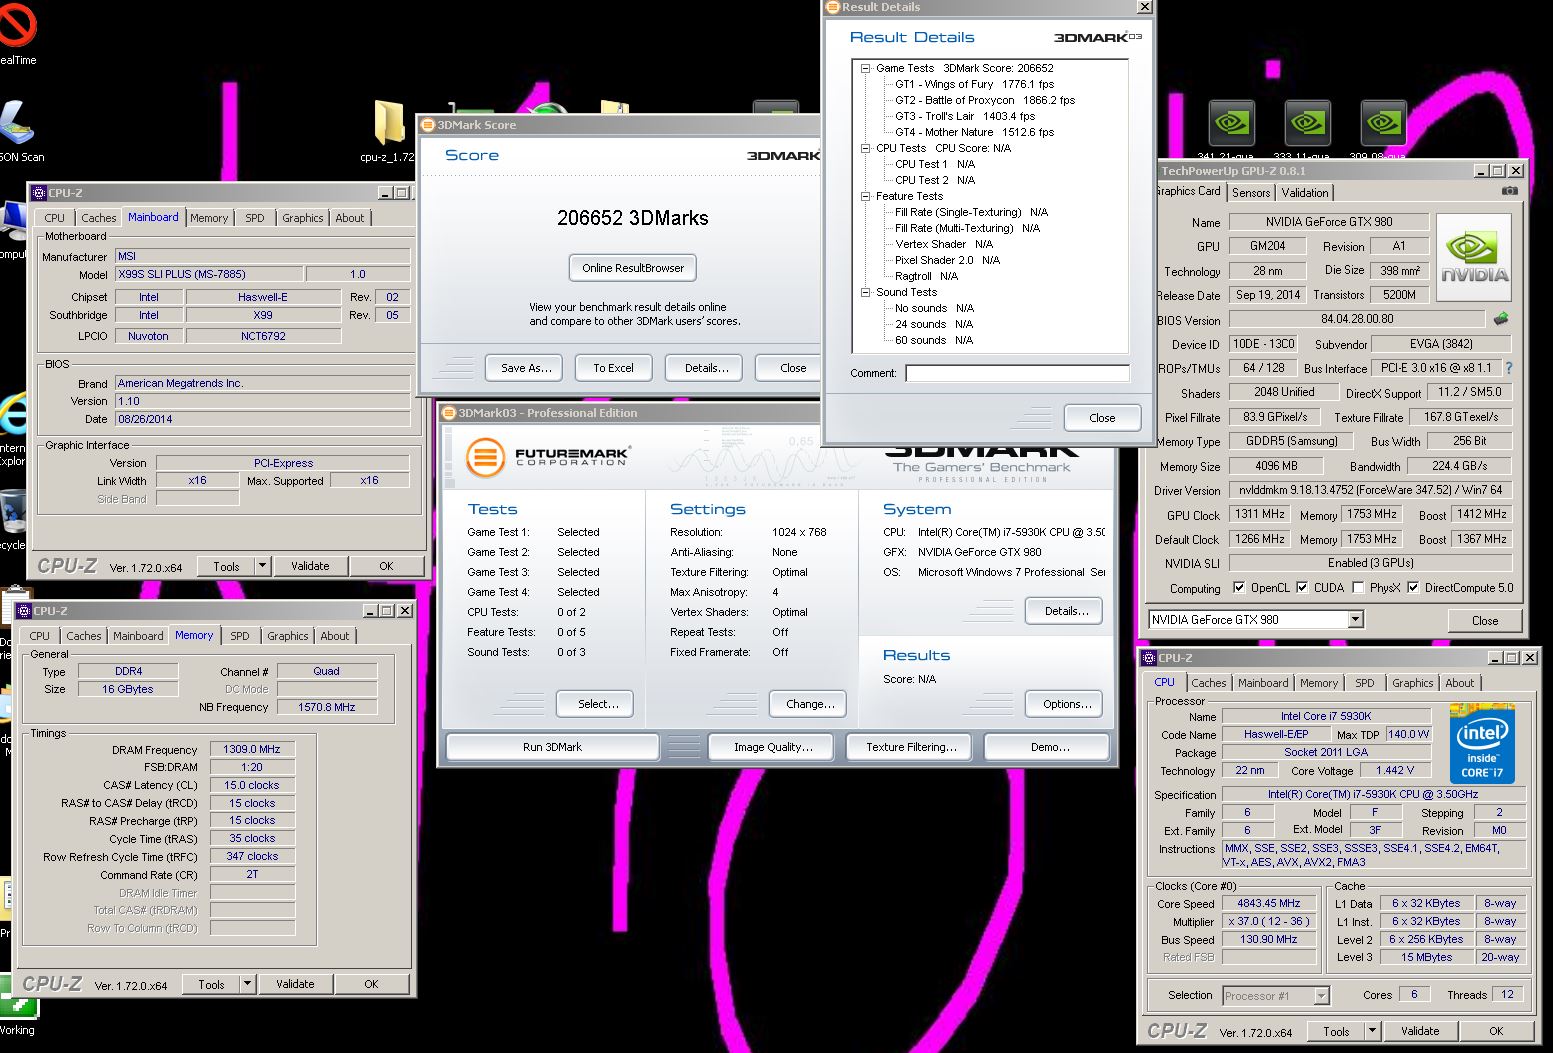The width and height of the screenshot is (1553, 1053).
Task: Click the Bus Interface question mark icon
Action: [x=1509, y=368]
